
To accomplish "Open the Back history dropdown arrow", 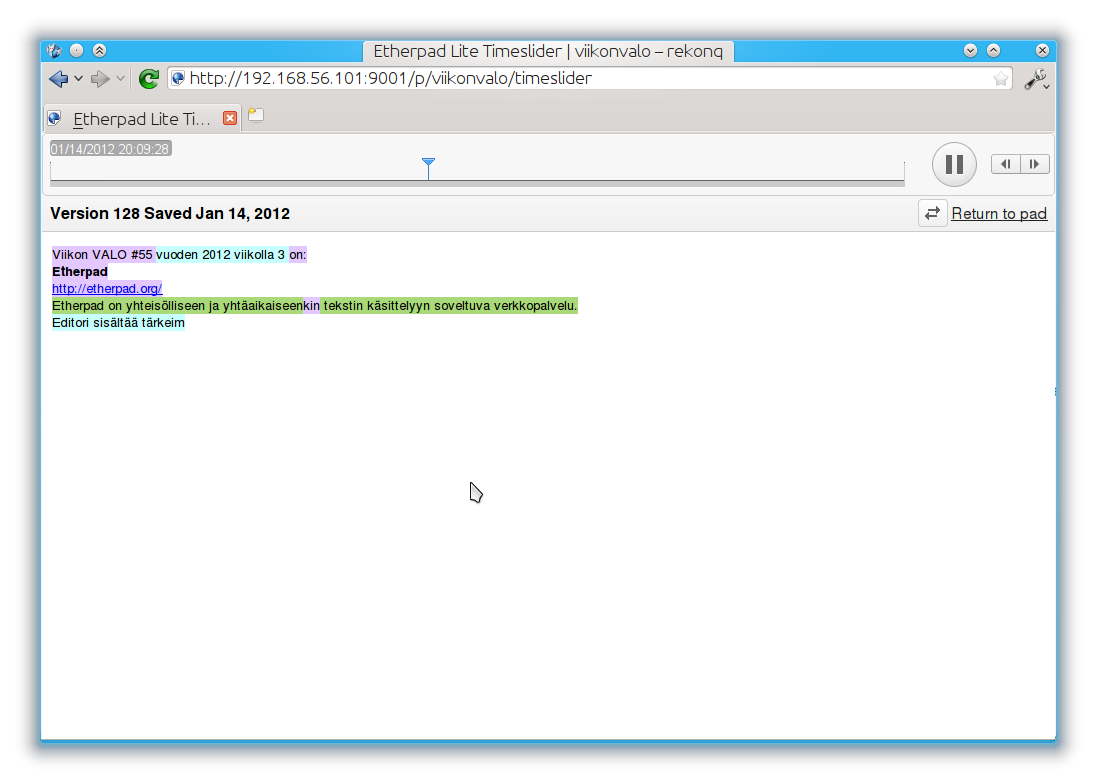I will (x=78, y=79).
